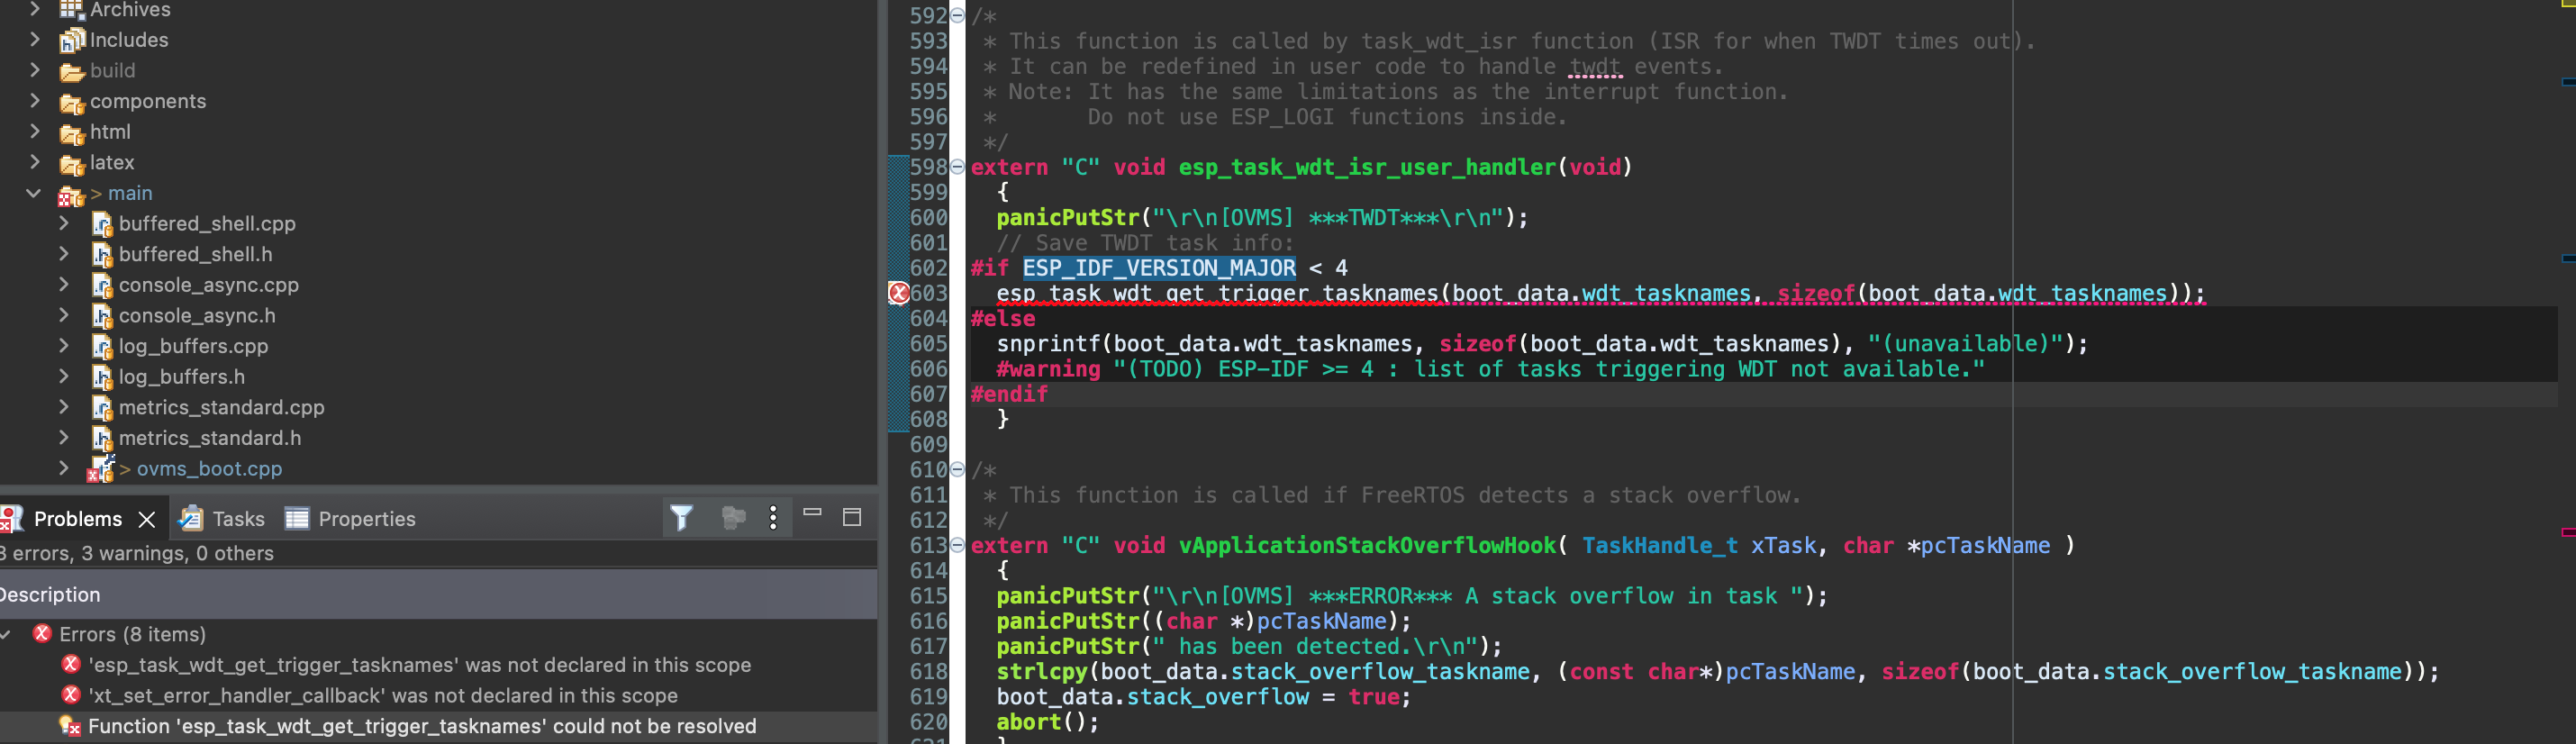Click the Includes folder icon
The width and height of the screenshot is (2576, 744).
click(x=71, y=41)
